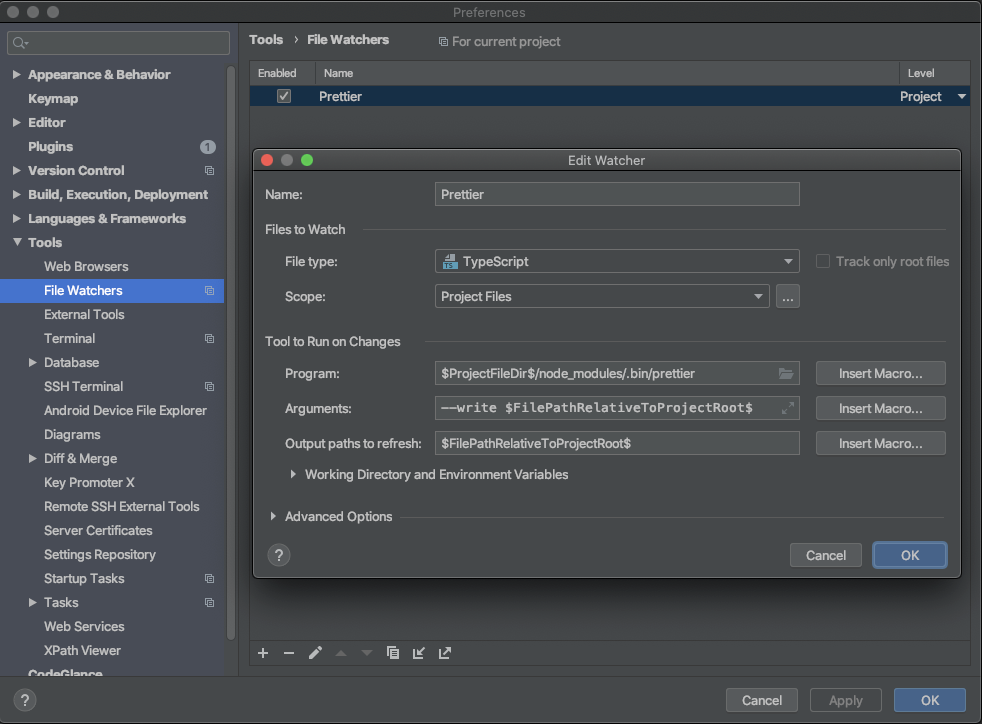The width and height of the screenshot is (982, 724).
Task: Click Insert Macro for Arguments field
Action: pyautogui.click(x=881, y=408)
